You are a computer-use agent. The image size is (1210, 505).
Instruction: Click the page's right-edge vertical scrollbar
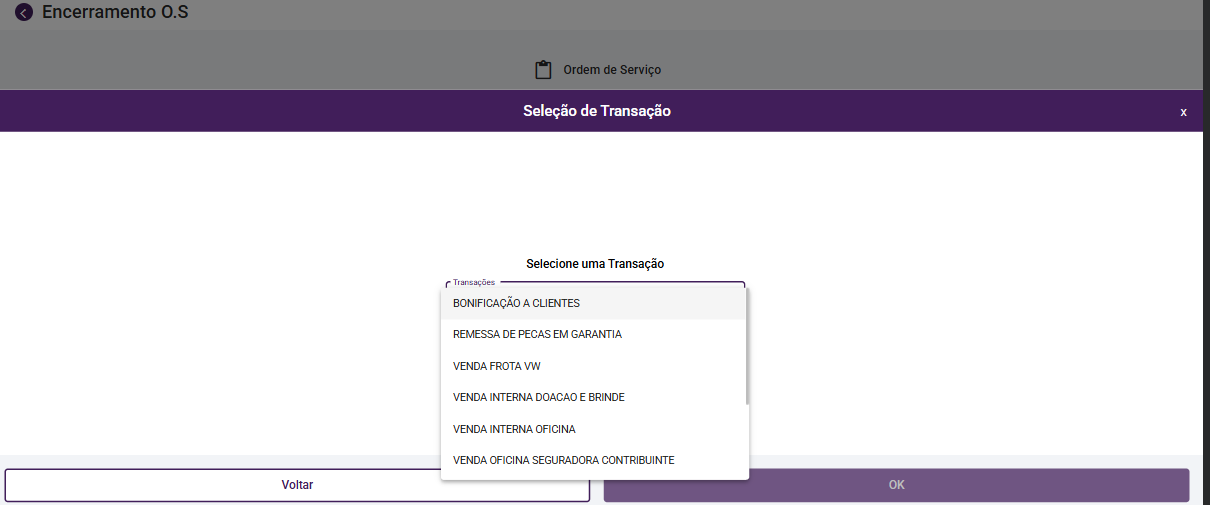(x=1205, y=250)
